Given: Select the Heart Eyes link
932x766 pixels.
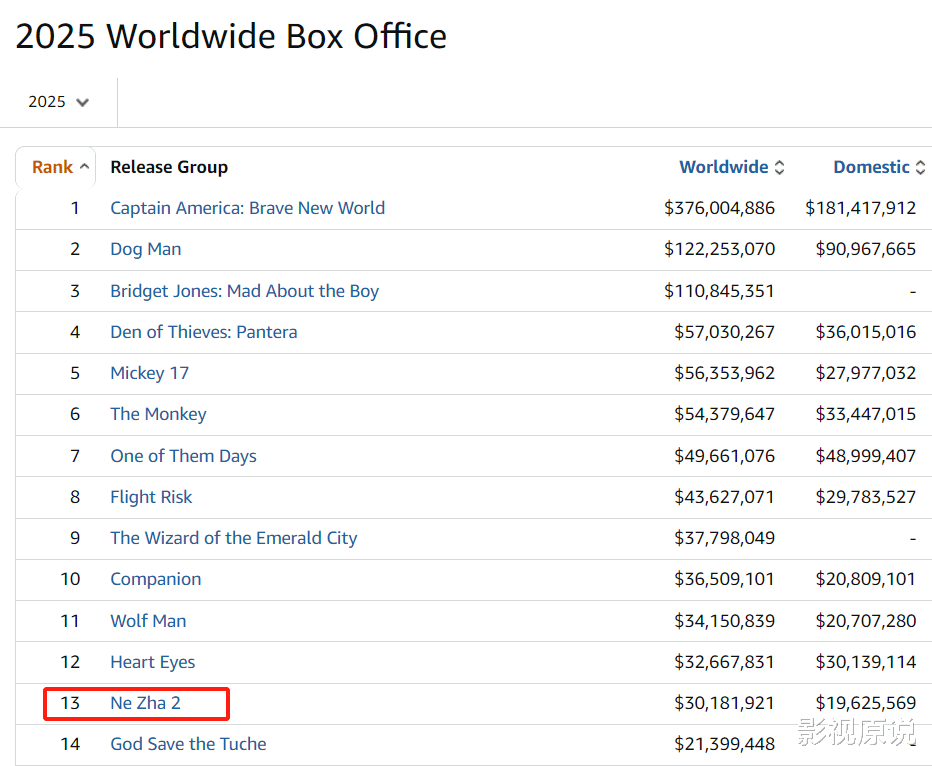Looking at the screenshot, I should click(x=152, y=662).
